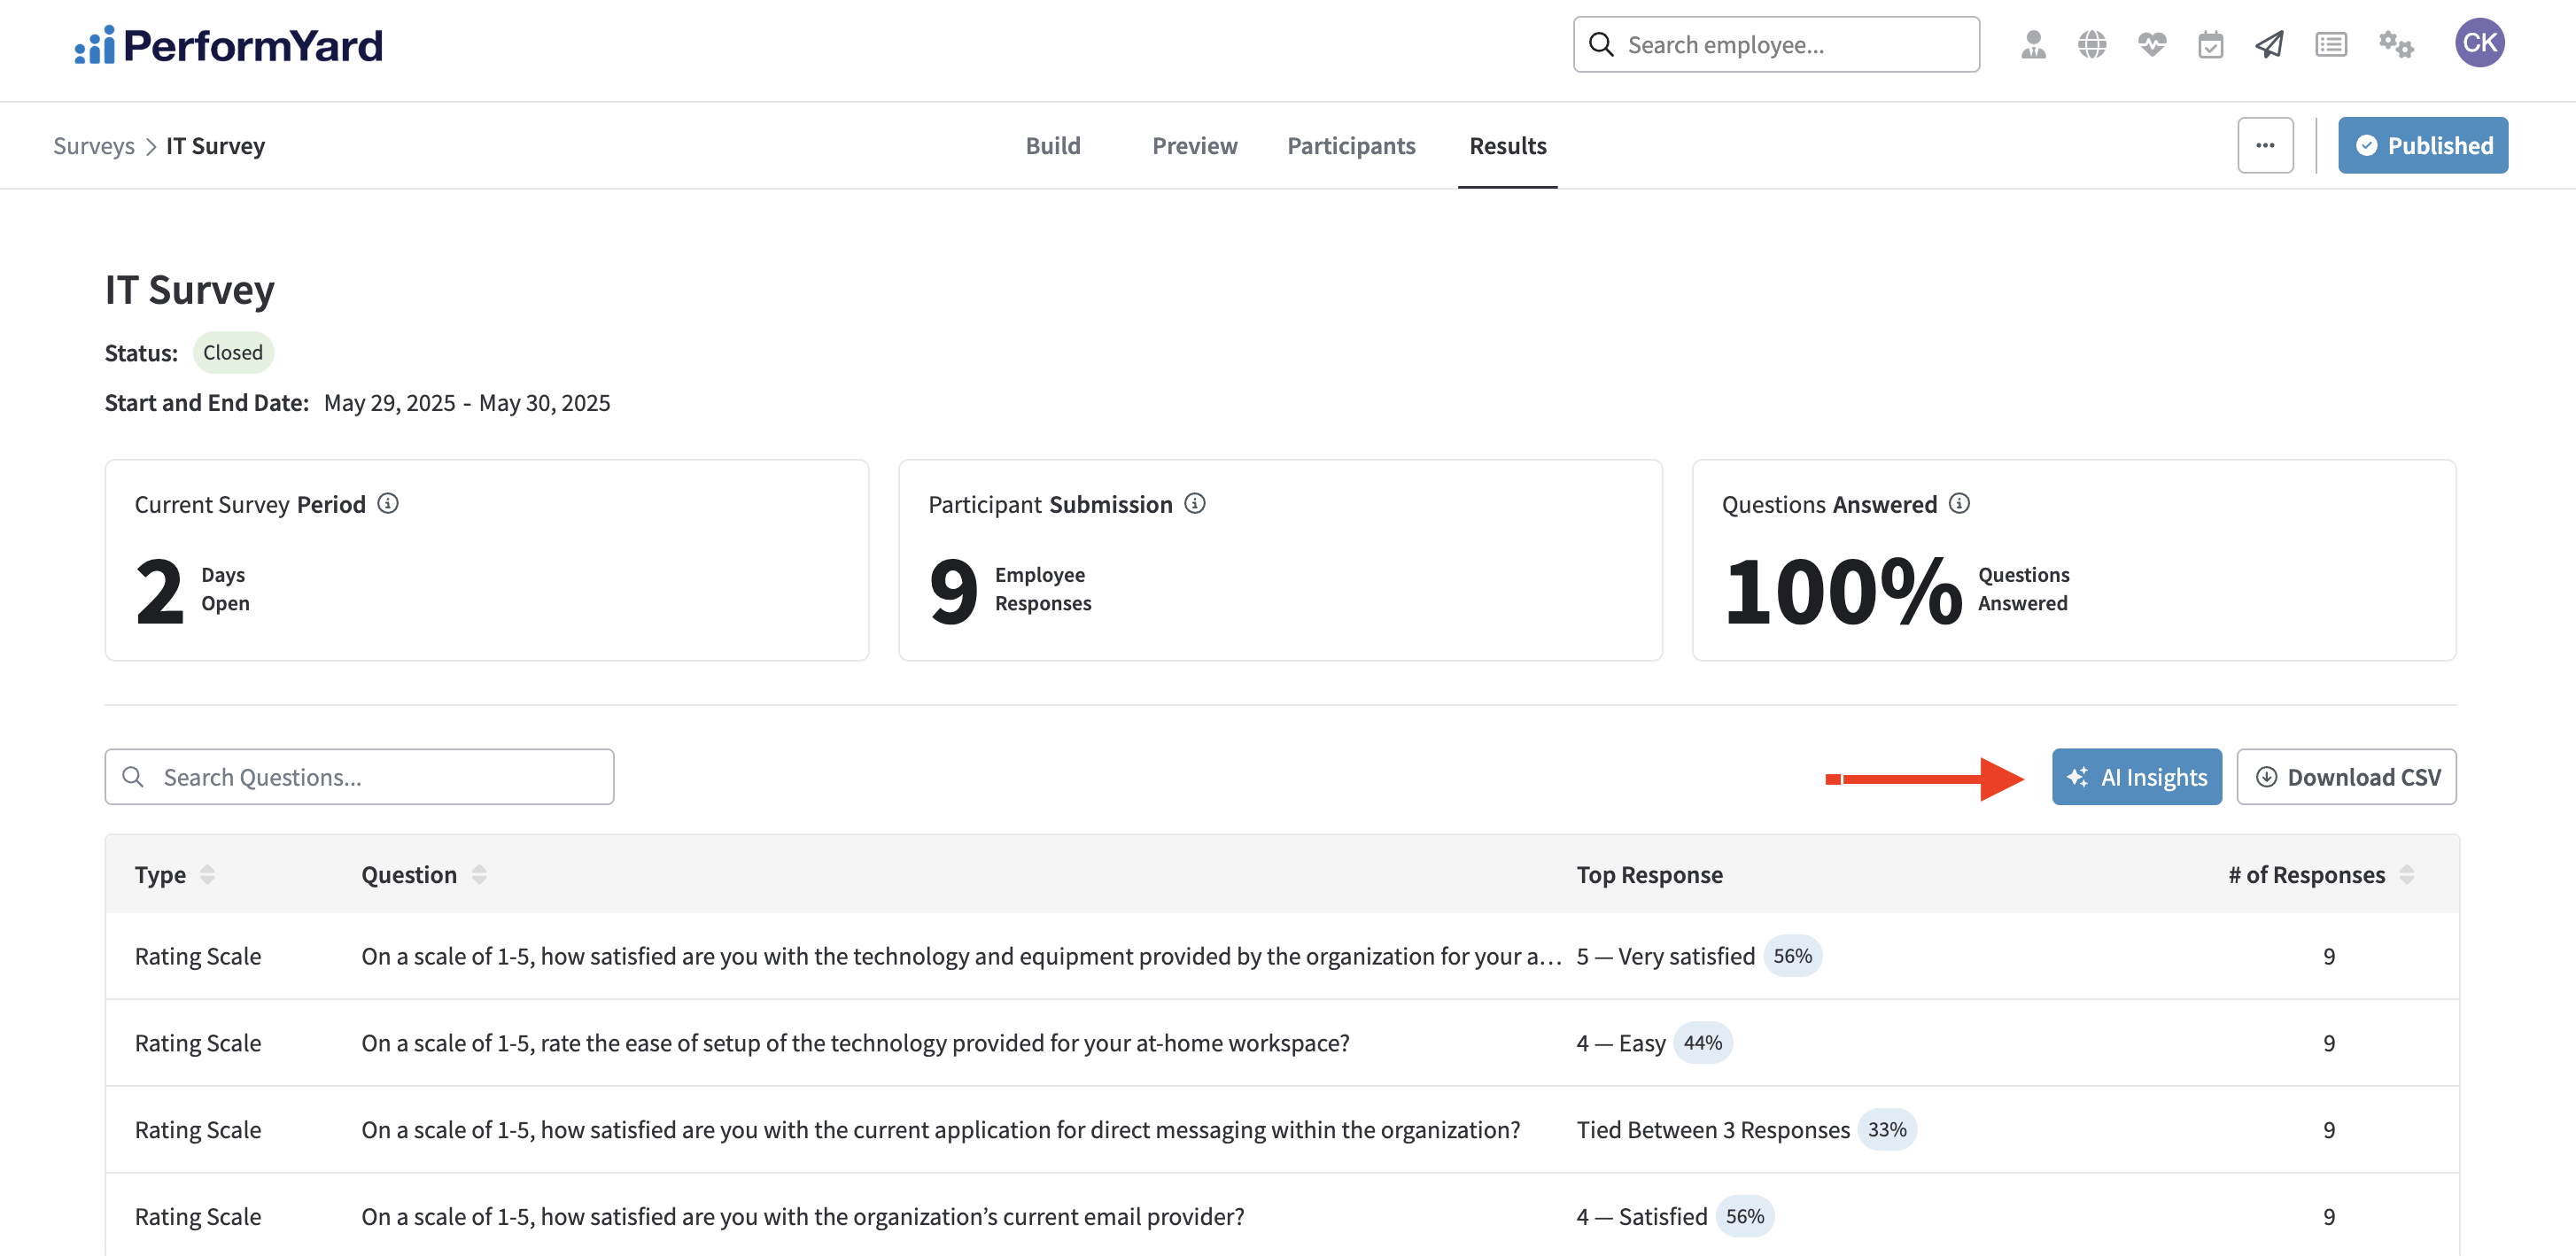Sort table by Type column
Screen dimensions: 2576x1256
(x=207, y=875)
